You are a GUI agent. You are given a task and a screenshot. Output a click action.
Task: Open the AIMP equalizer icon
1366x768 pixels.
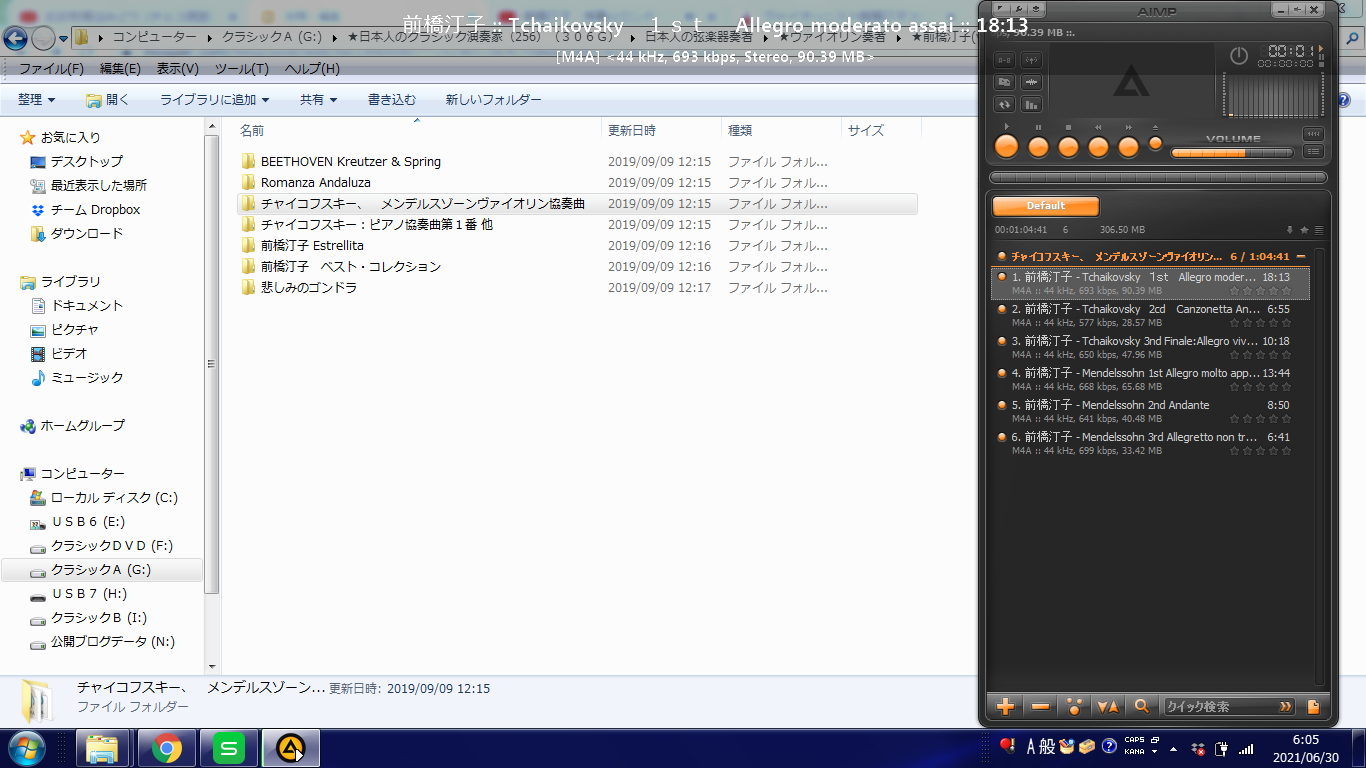(1032, 104)
